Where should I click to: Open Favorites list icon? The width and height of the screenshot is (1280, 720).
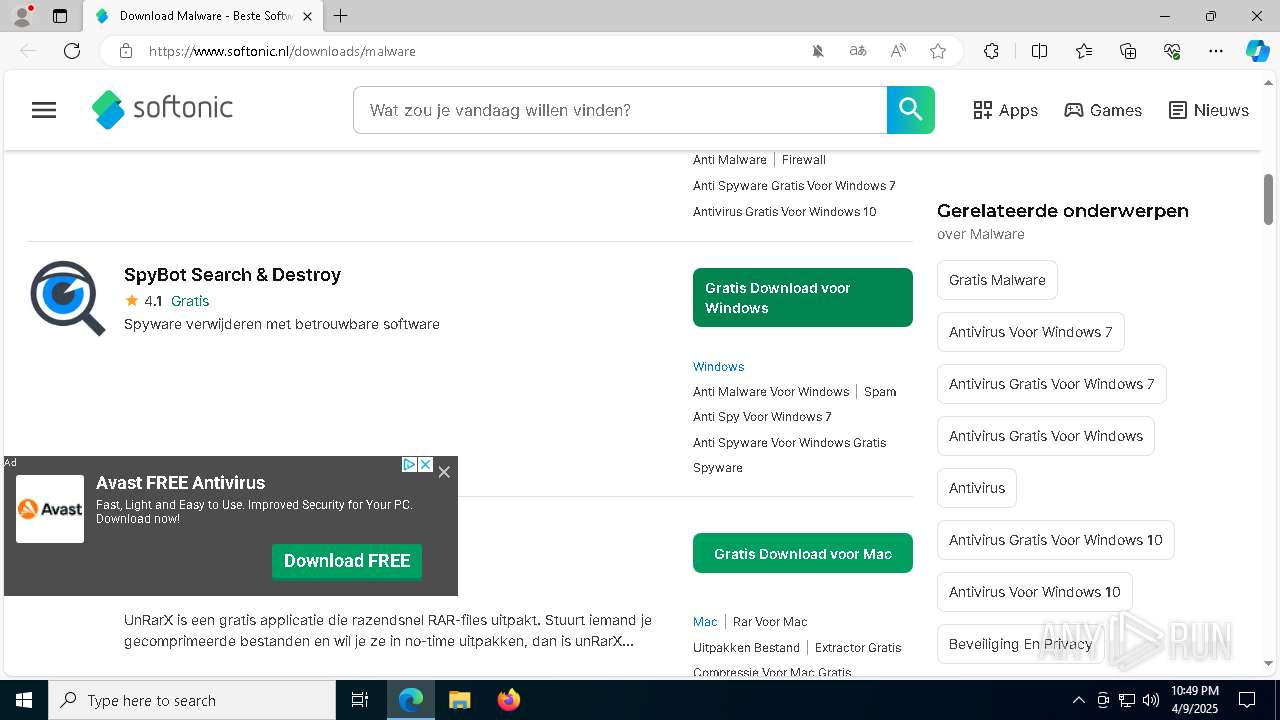pyautogui.click(x=1084, y=51)
